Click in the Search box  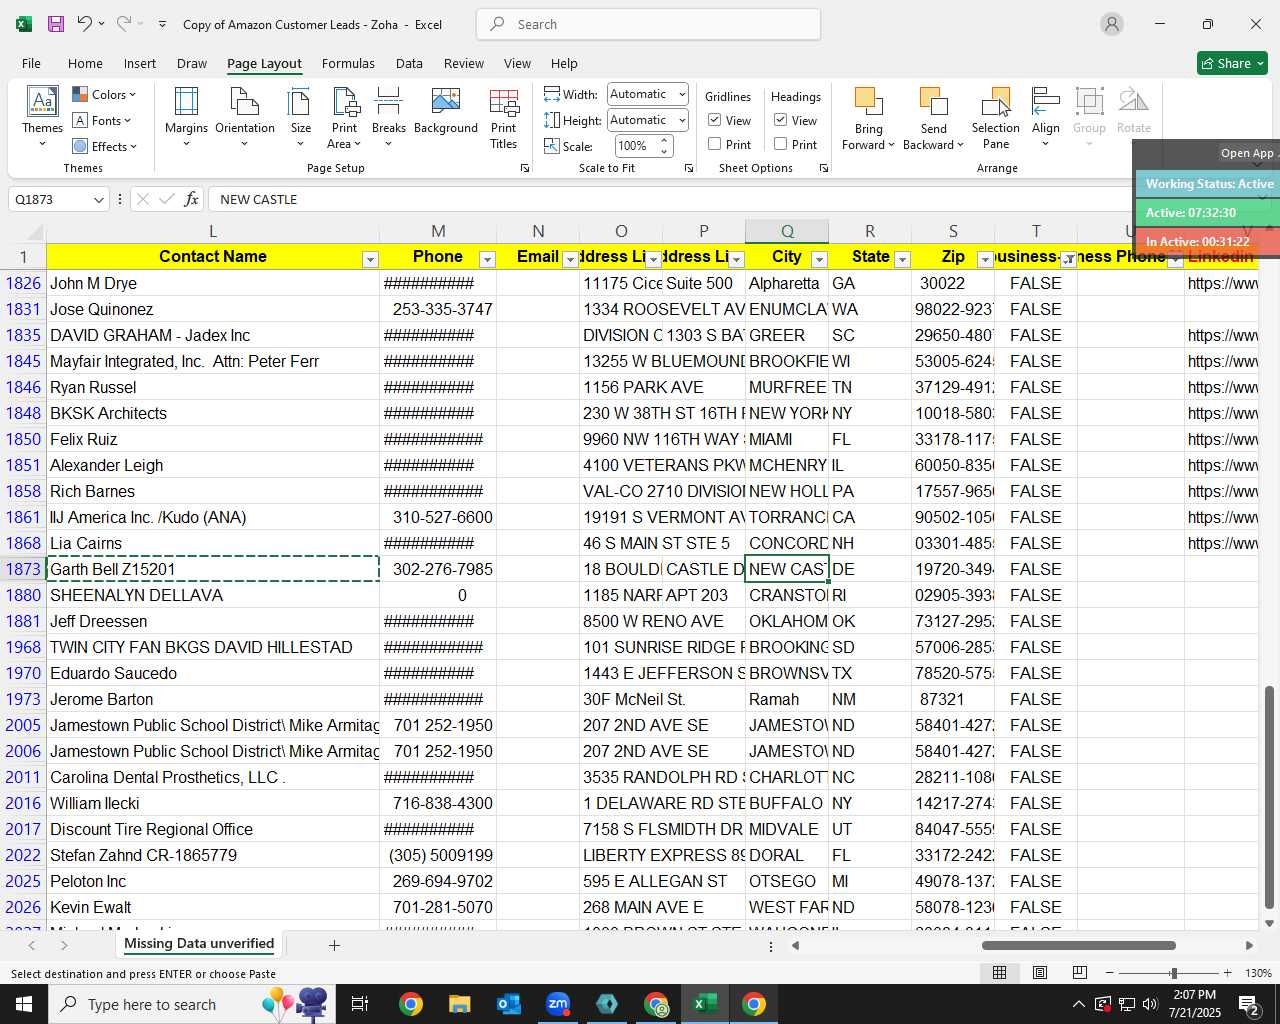click(x=648, y=24)
